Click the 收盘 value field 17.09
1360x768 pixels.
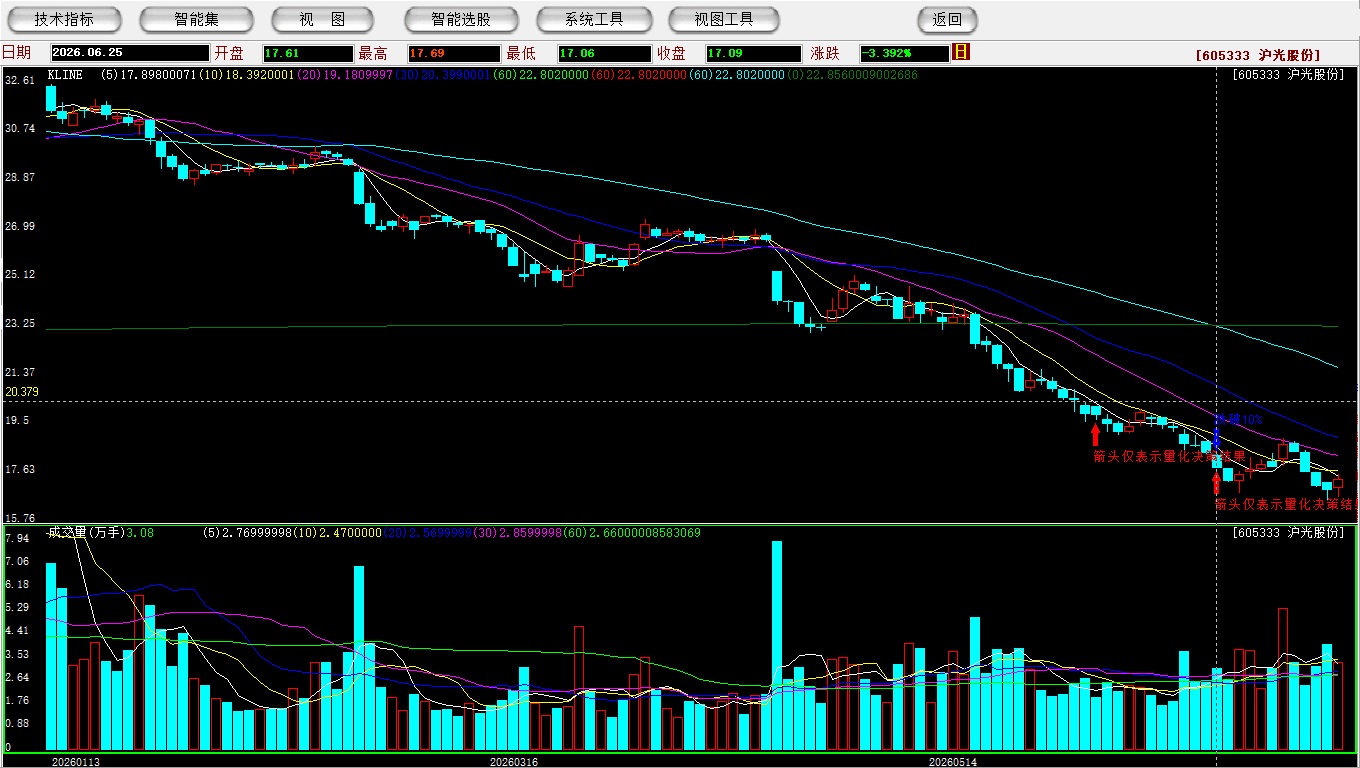[x=752, y=53]
